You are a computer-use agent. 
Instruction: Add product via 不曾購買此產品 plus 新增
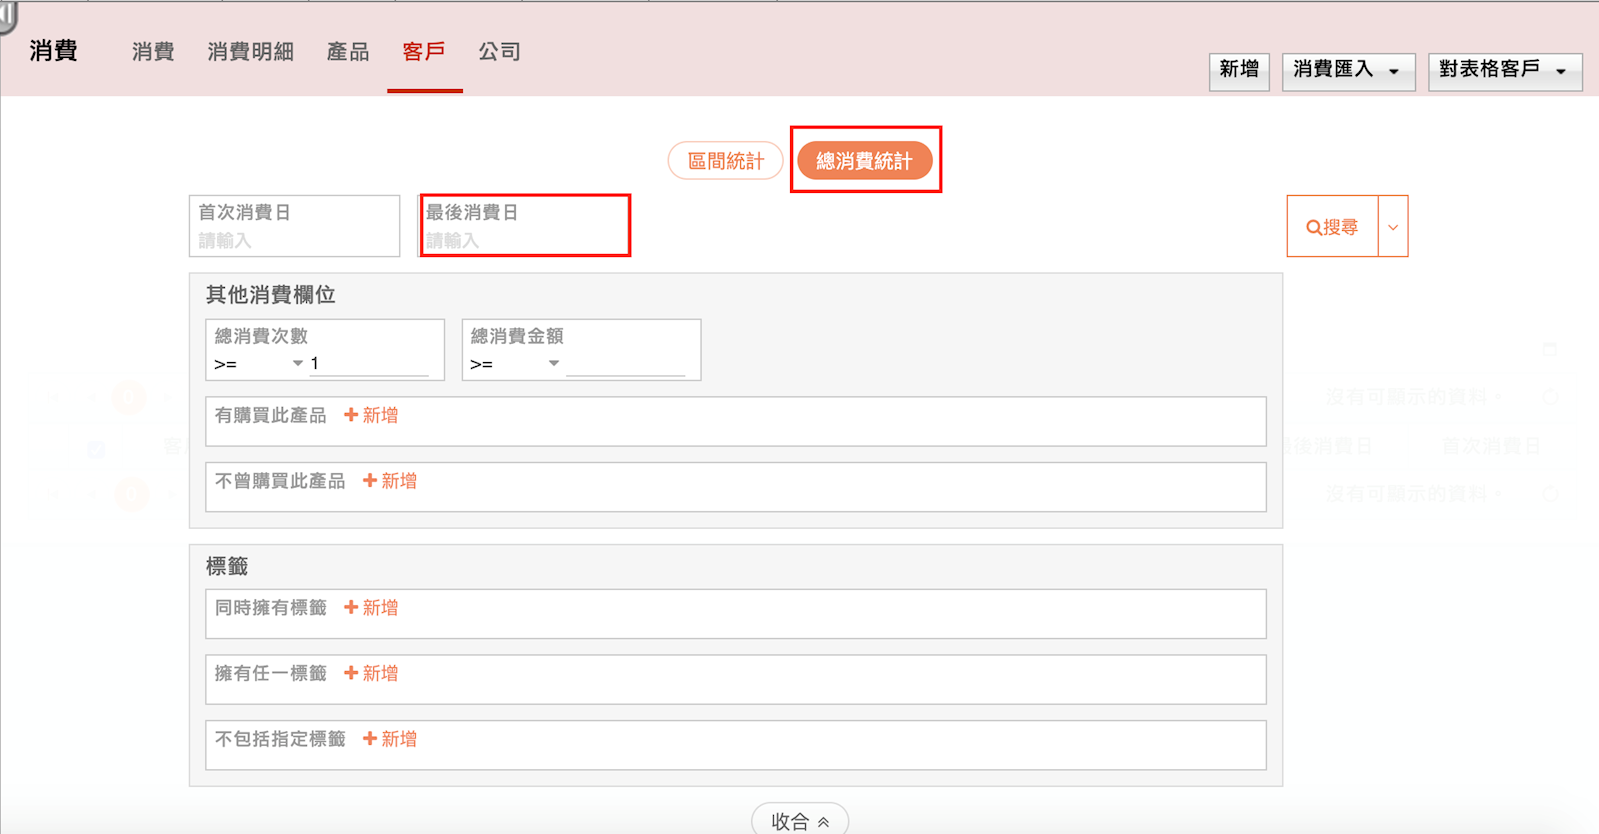[x=390, y=481]
